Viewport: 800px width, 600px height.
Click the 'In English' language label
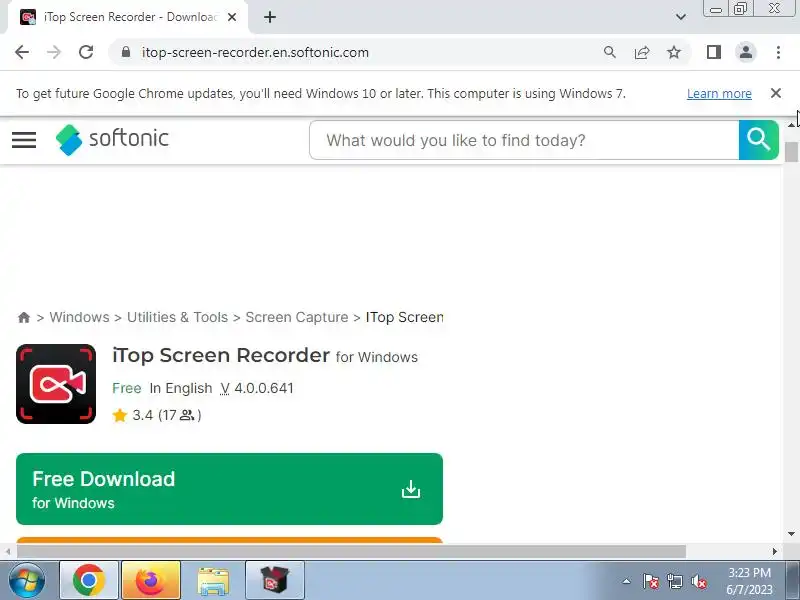[x=181, y=388]
